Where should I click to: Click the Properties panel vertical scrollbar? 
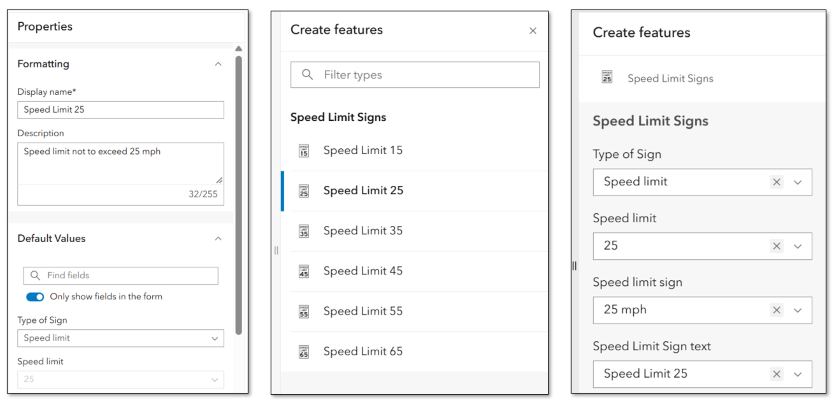click(238, 195)
